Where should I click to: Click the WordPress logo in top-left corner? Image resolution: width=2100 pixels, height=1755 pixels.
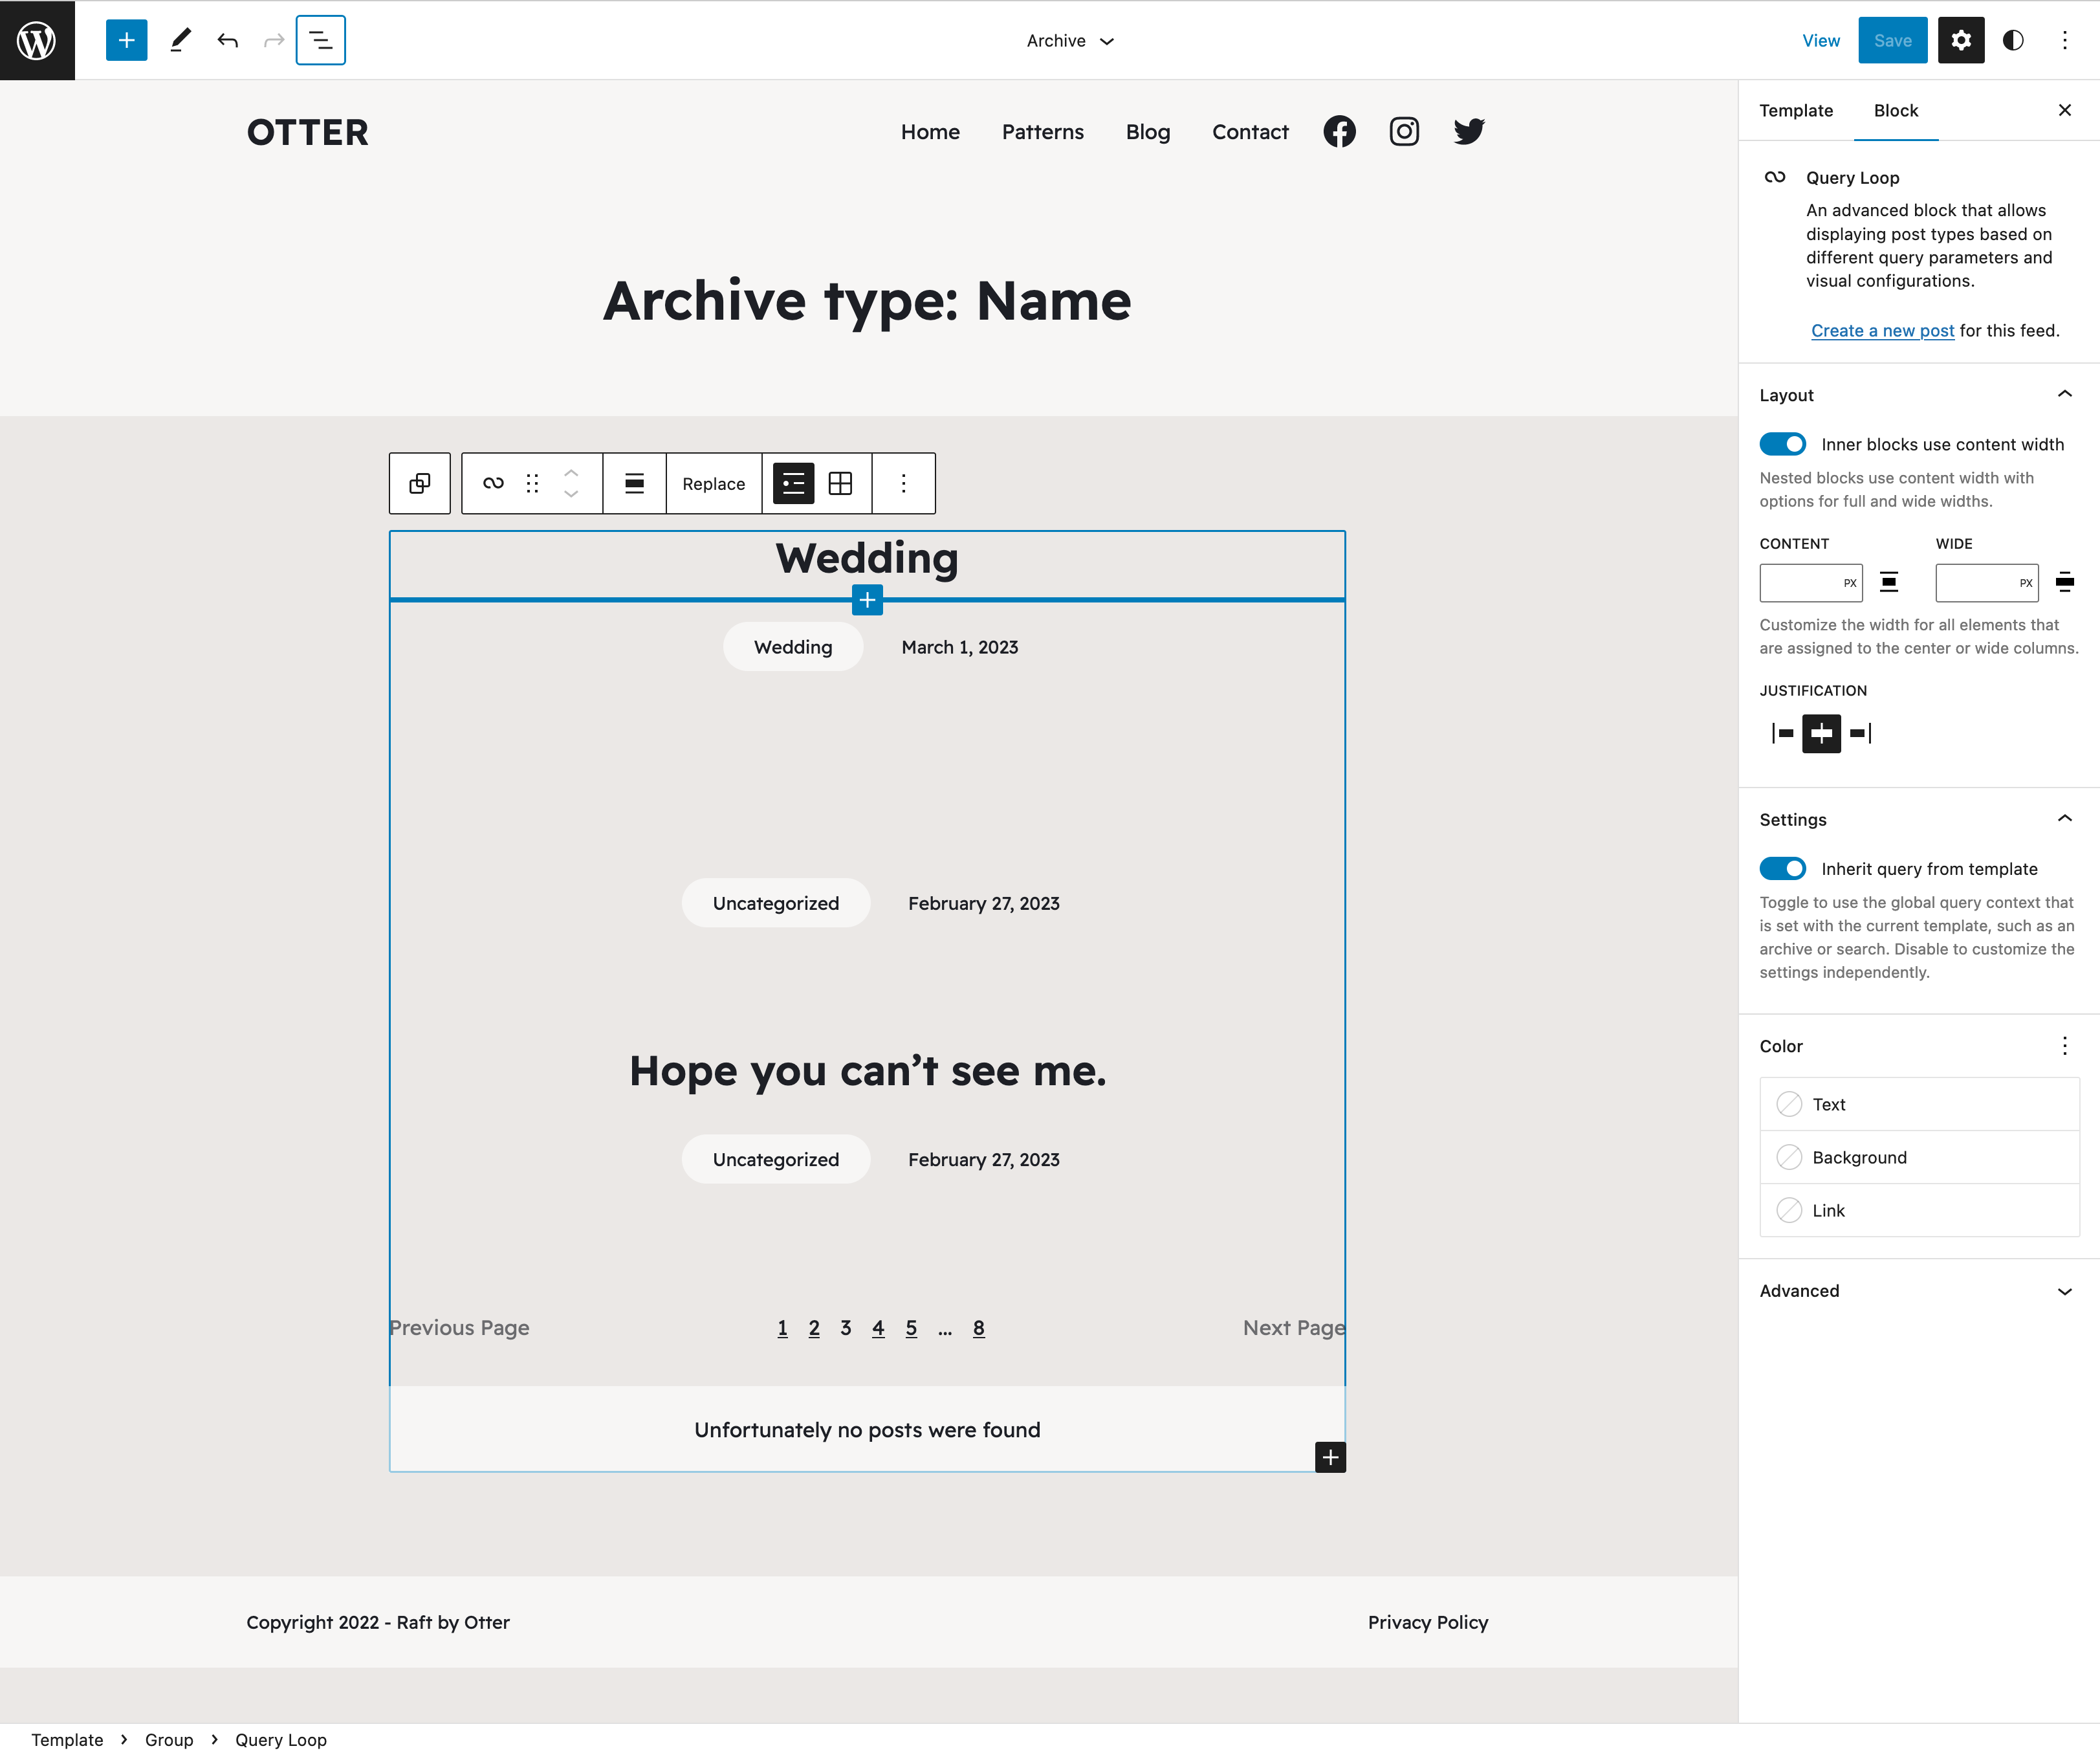[37, 40]
